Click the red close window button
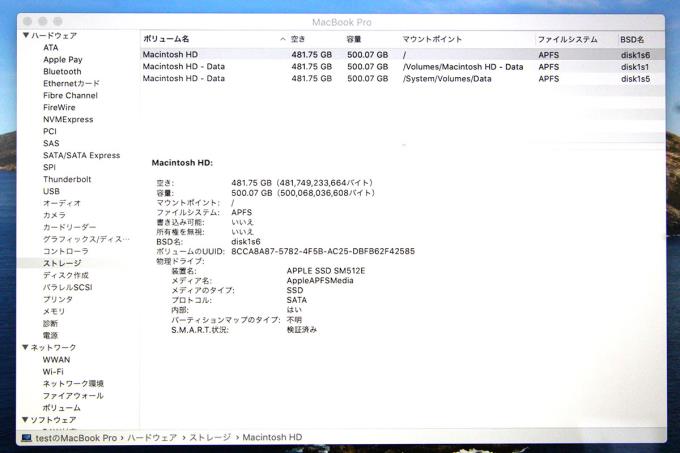 (x=28, y=21)
